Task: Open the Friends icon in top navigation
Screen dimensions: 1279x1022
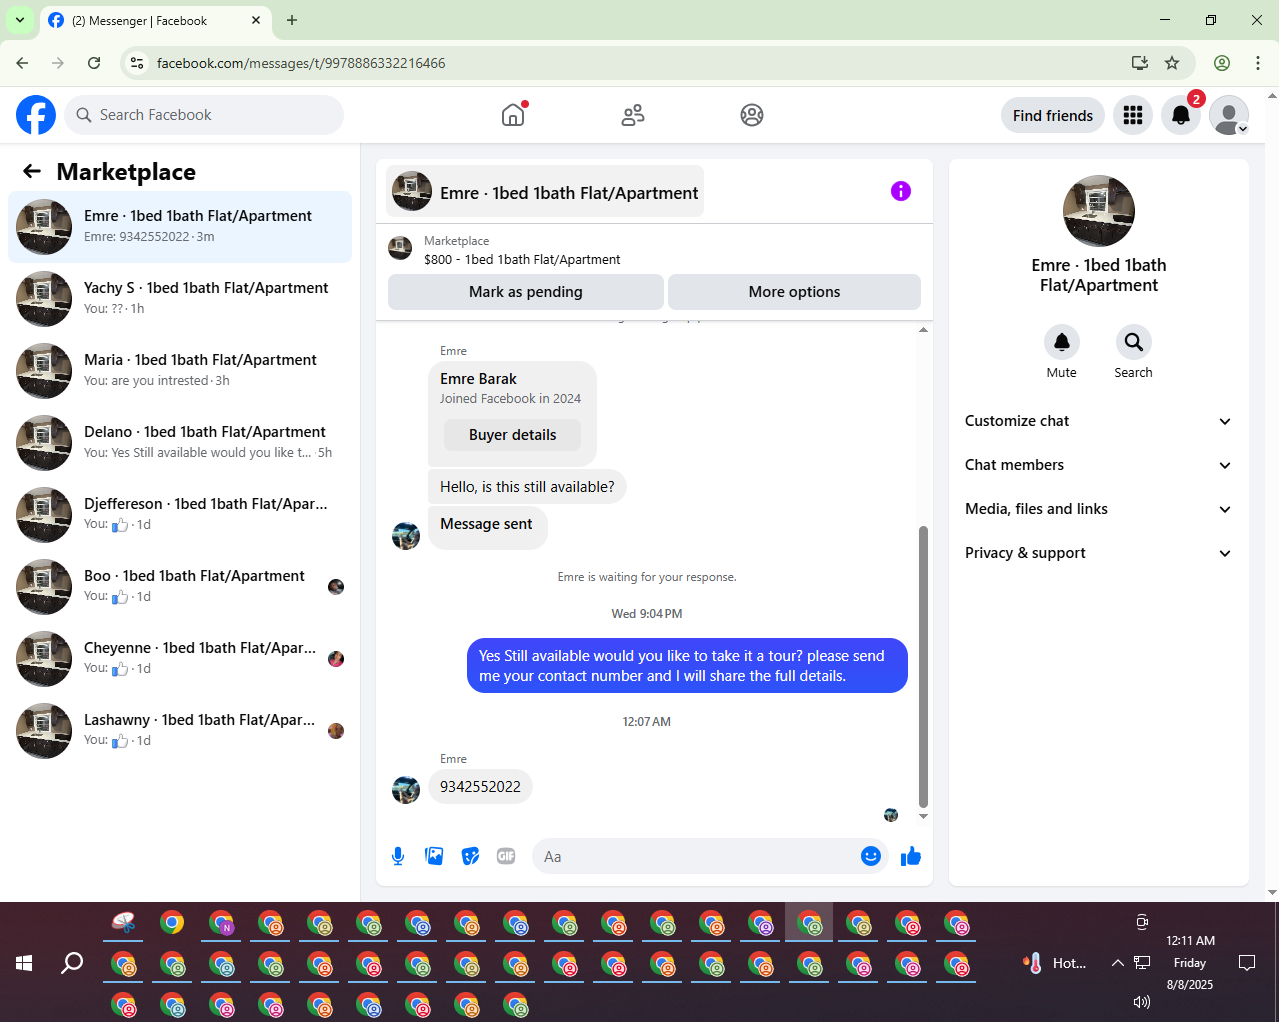Action: tap(633, 115)
